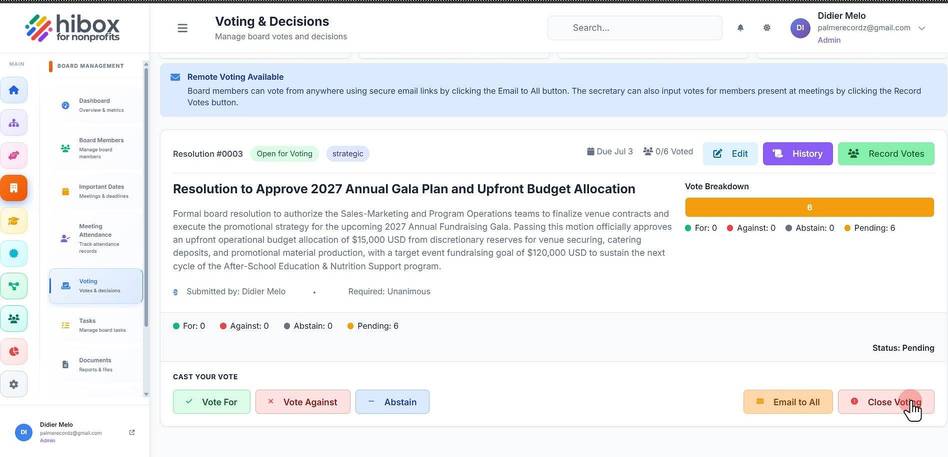Click the Vote For button

point(212,402)
